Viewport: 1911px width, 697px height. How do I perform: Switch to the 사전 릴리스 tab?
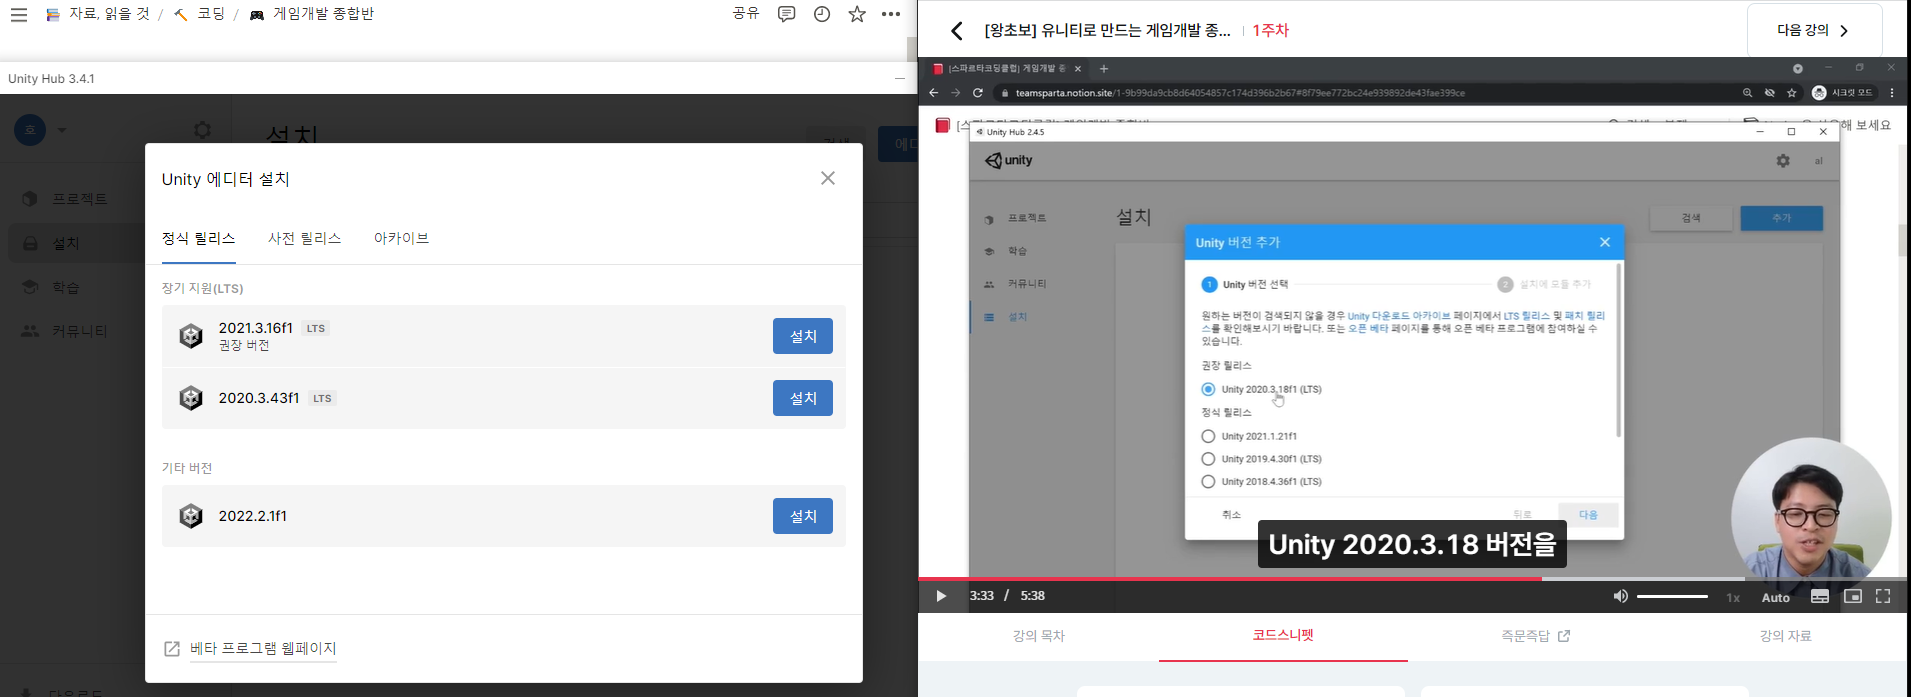point(305,238)
